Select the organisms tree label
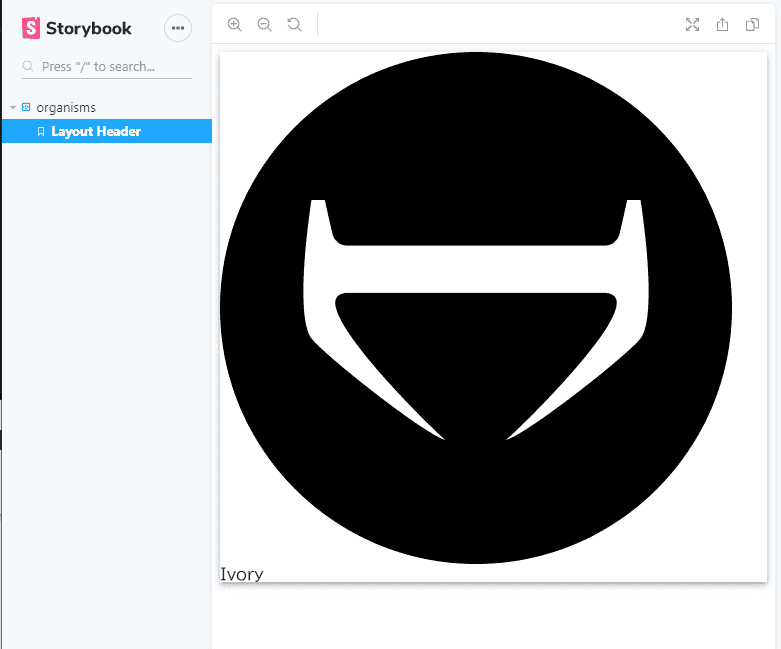The width and height of the screenshot is (781, 649). click(x=66, y=107)
